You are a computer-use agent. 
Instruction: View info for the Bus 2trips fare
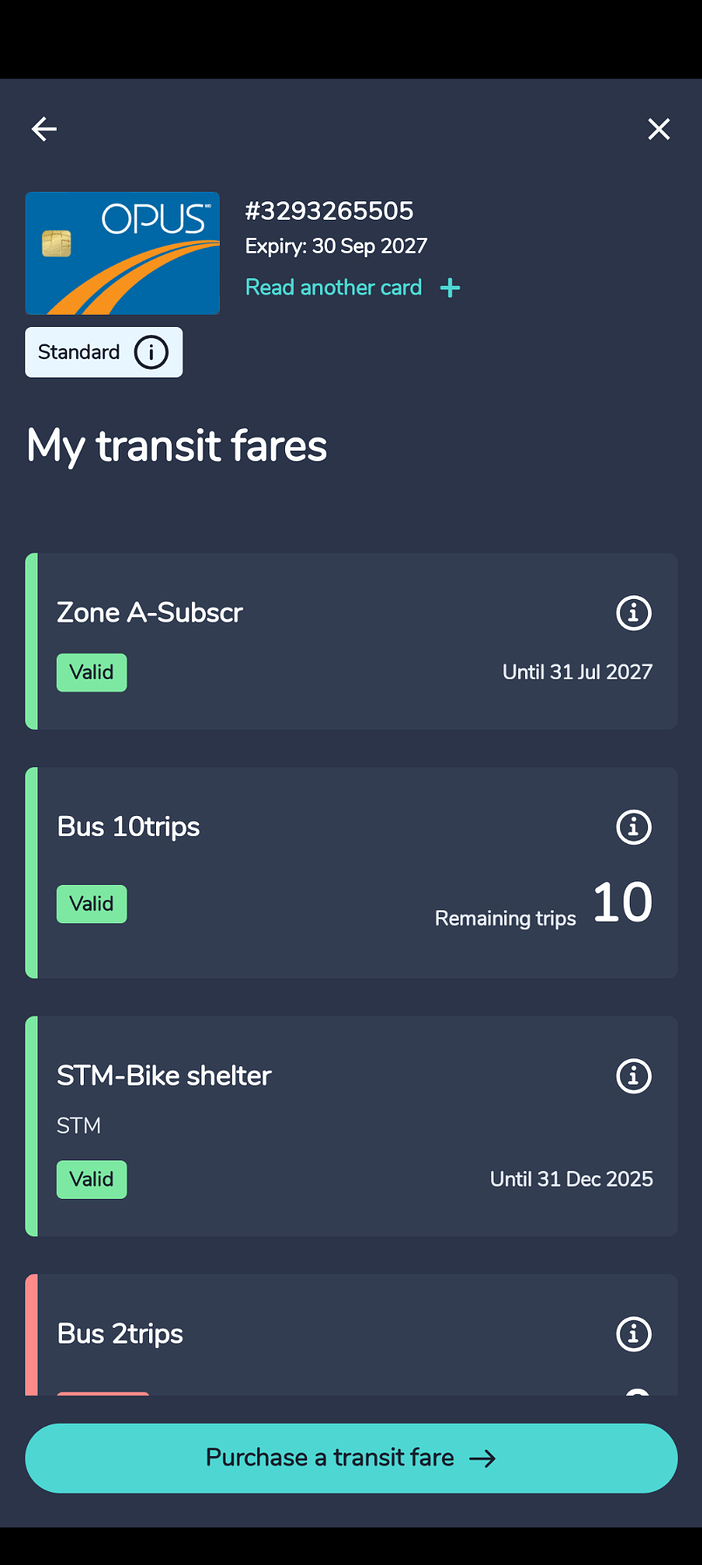tap(633, 1334)
